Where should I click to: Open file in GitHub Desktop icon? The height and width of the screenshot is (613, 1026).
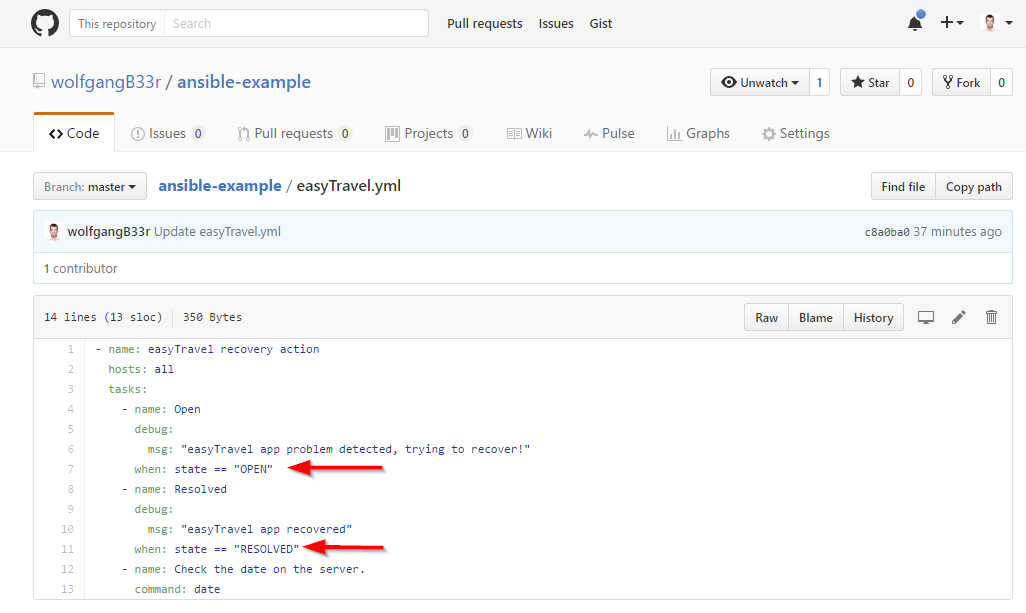925,317
